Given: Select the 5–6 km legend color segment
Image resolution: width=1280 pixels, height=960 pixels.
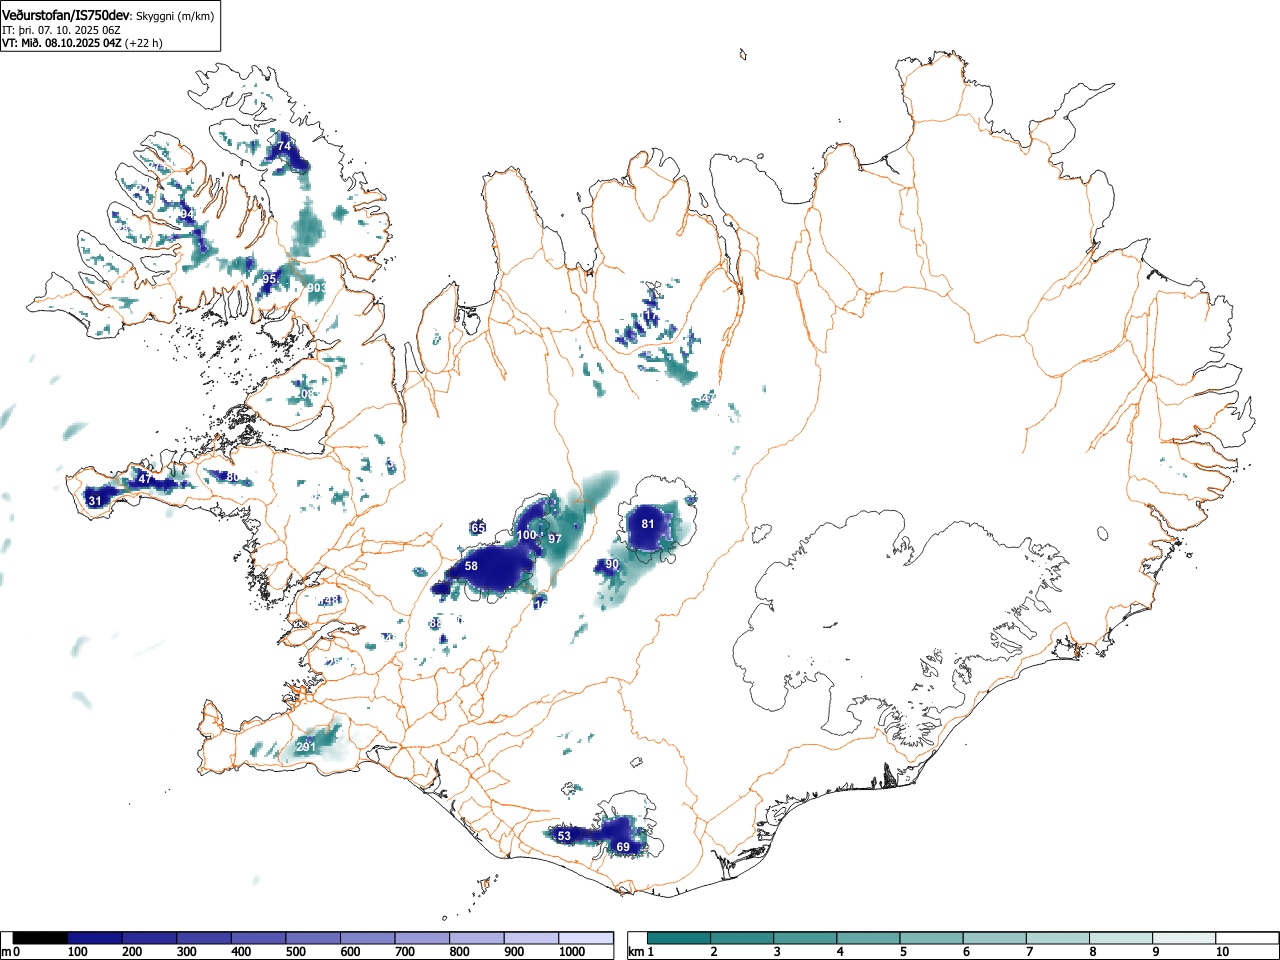Looking at the screenshot, I should pos(931,938).
